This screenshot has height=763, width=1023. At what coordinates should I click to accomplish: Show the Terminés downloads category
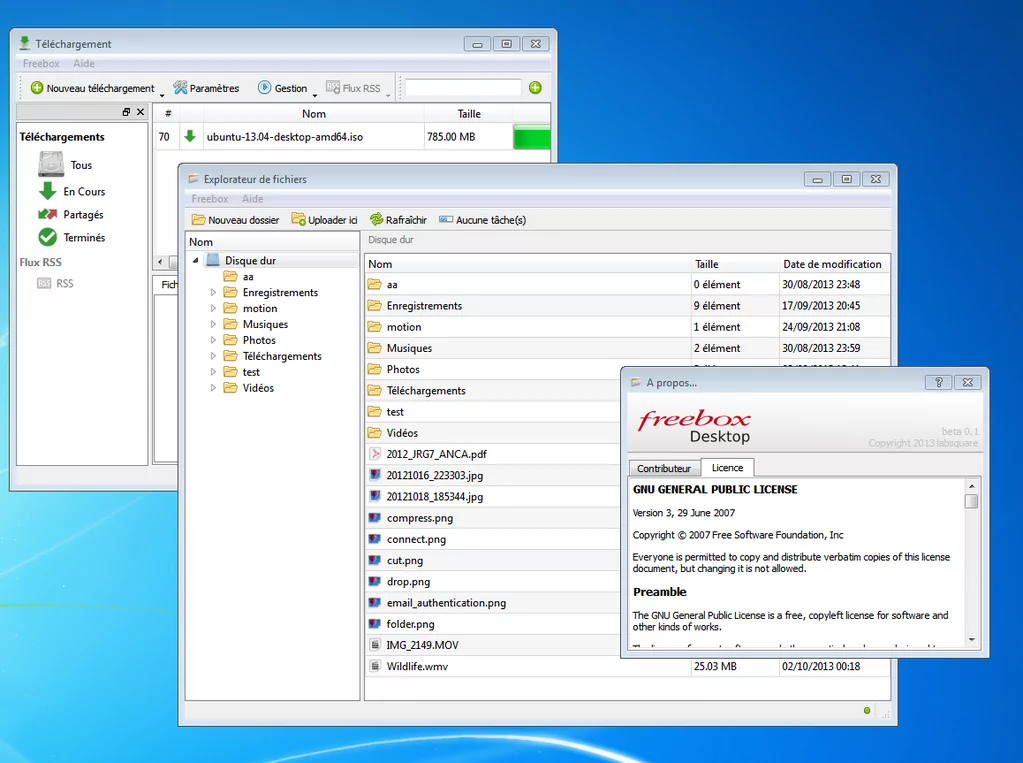coord(84,238)
